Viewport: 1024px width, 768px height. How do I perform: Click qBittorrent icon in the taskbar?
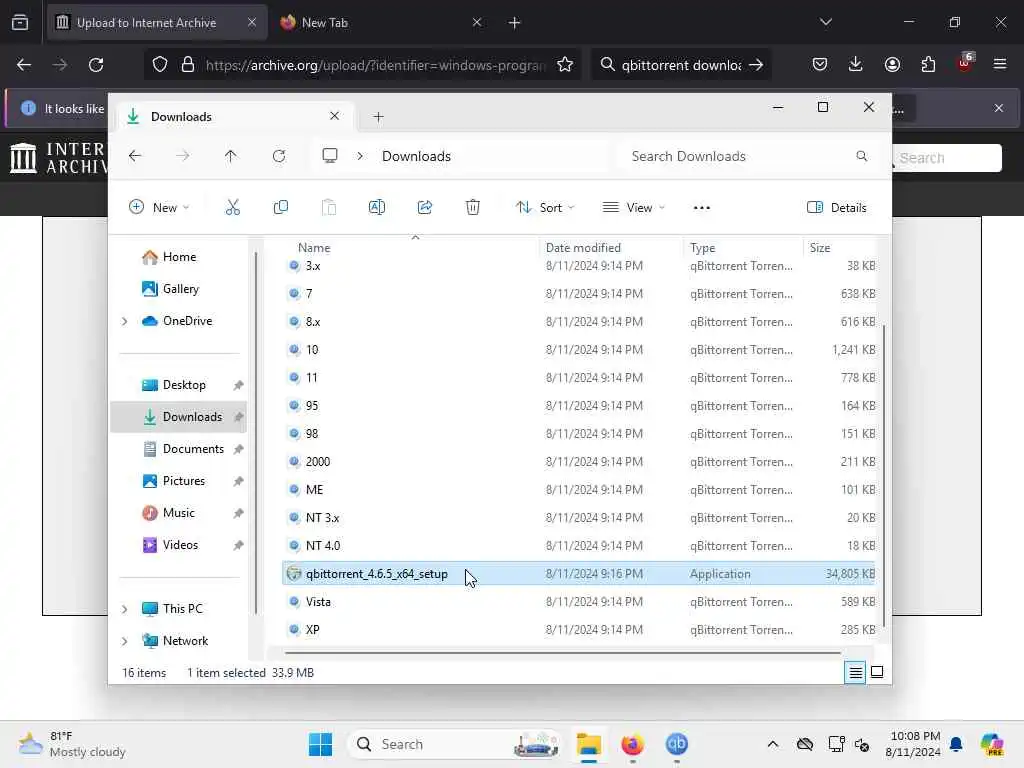[x=677, y=744]
